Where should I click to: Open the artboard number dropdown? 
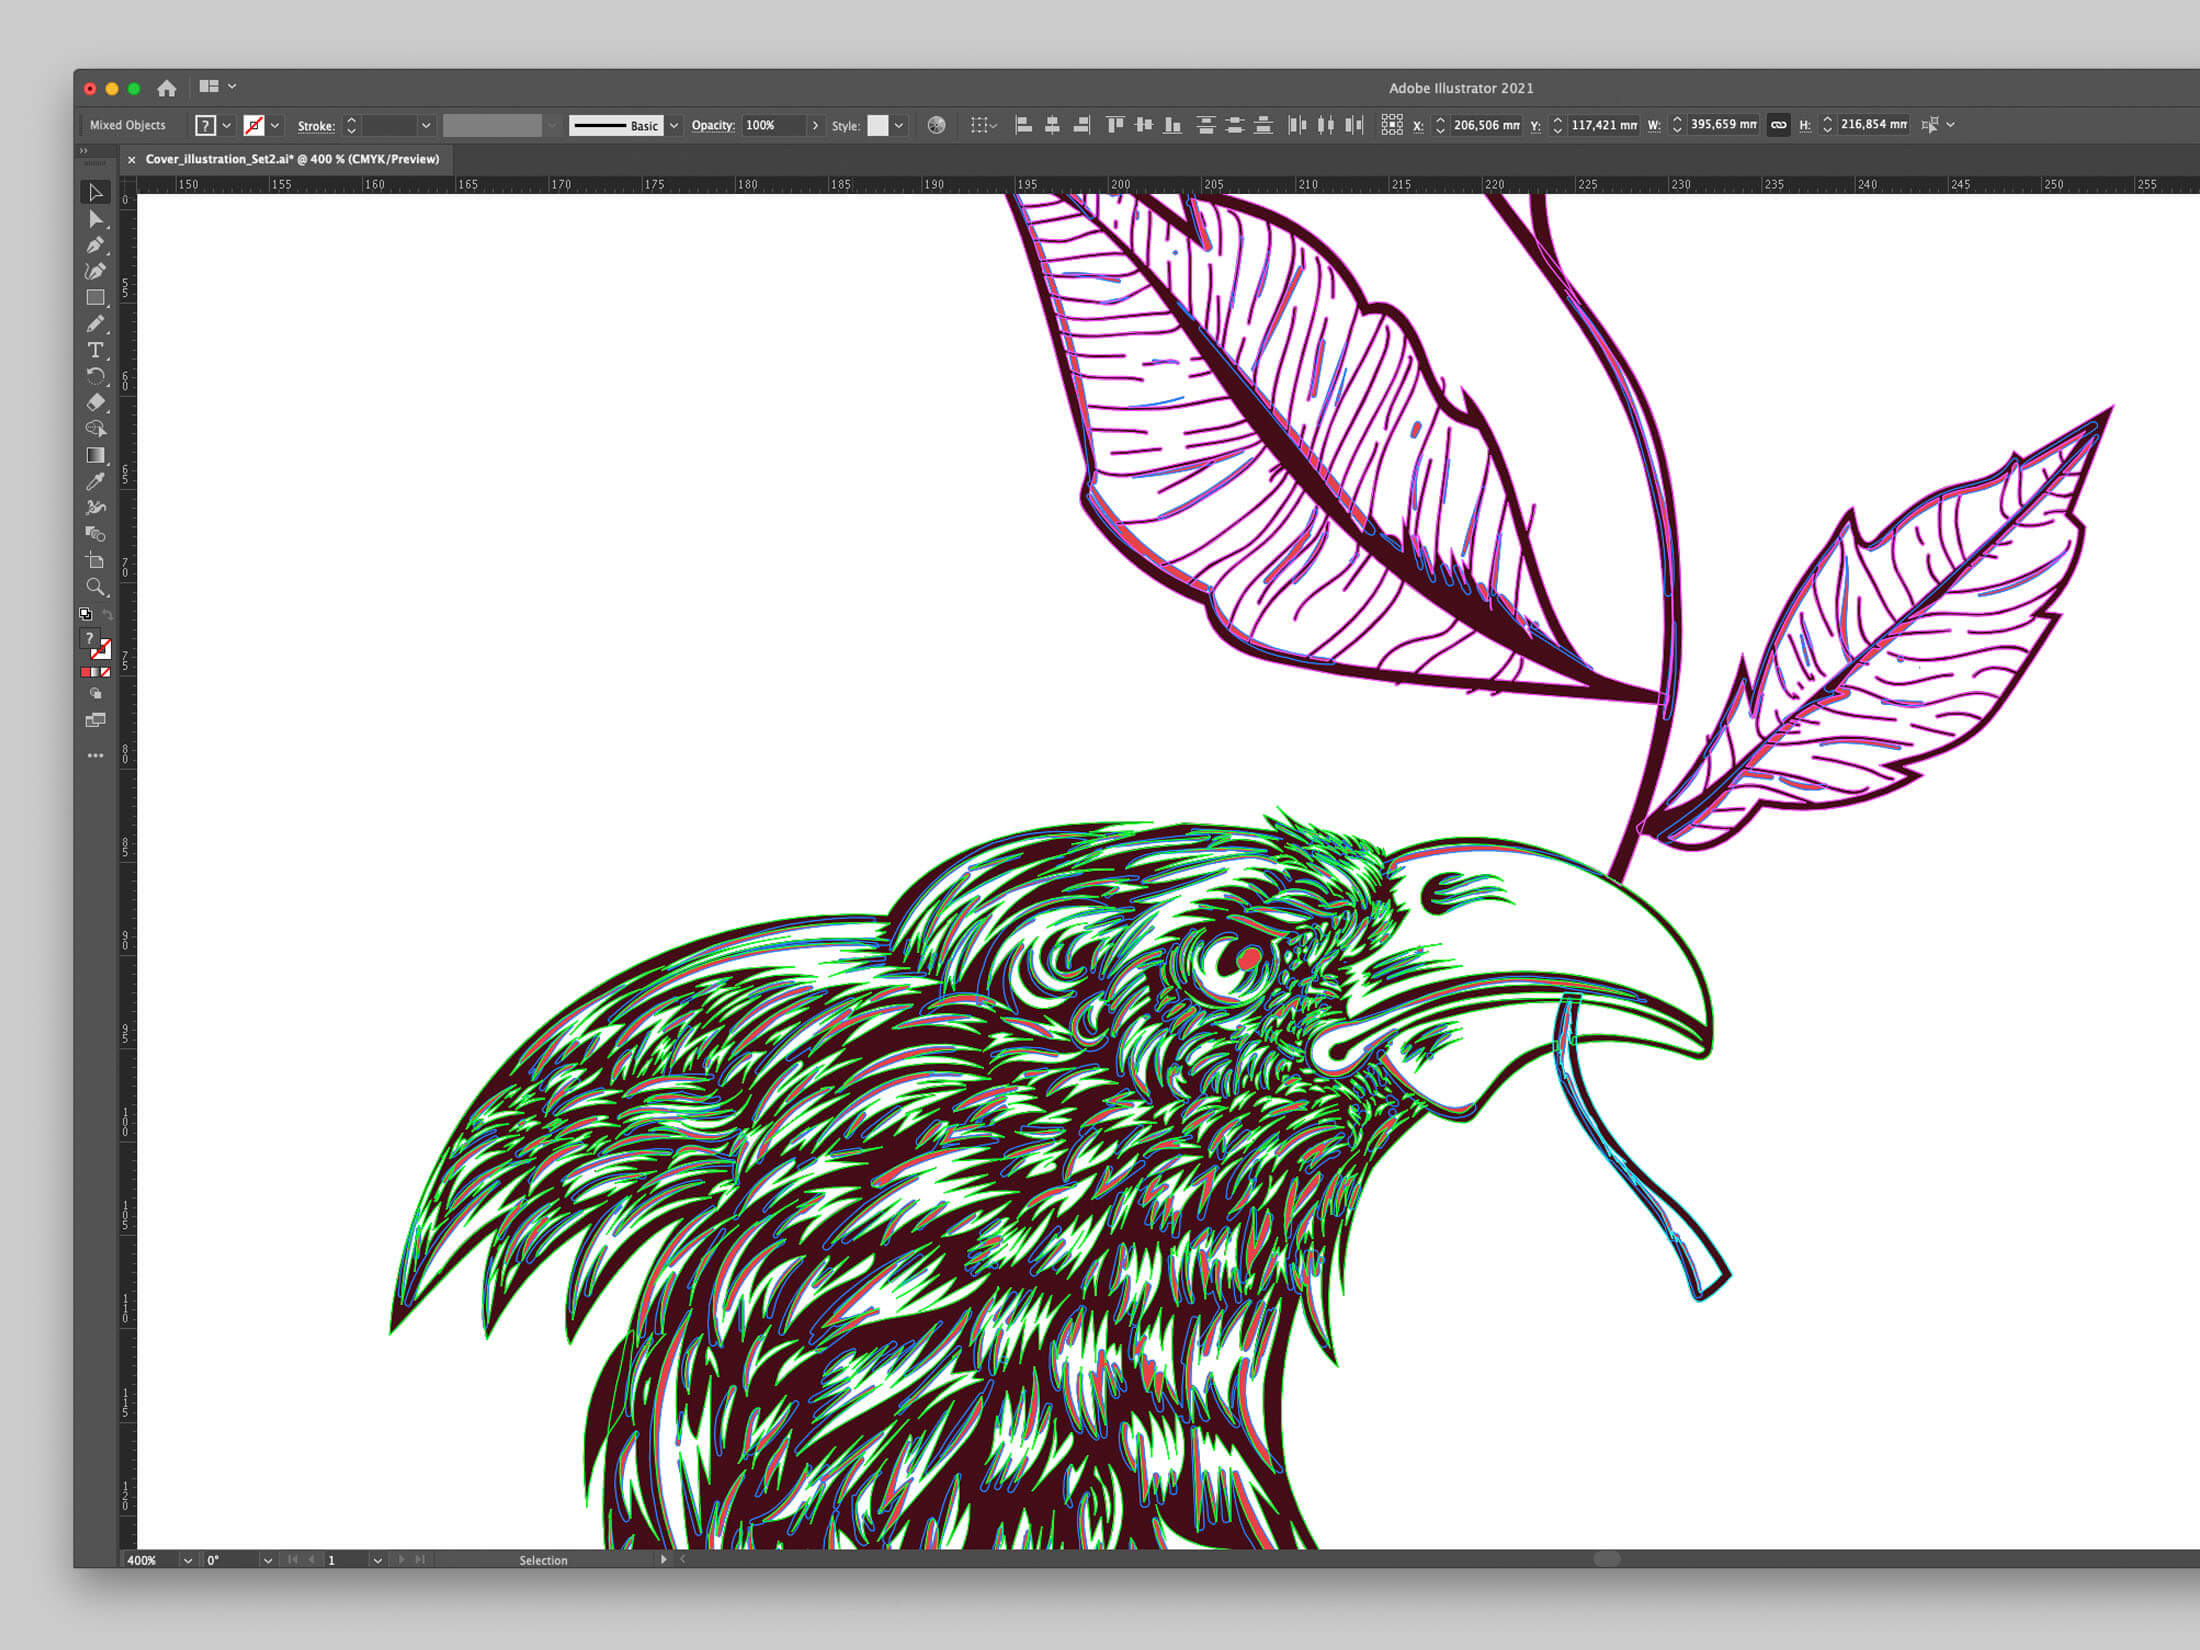377,1560
